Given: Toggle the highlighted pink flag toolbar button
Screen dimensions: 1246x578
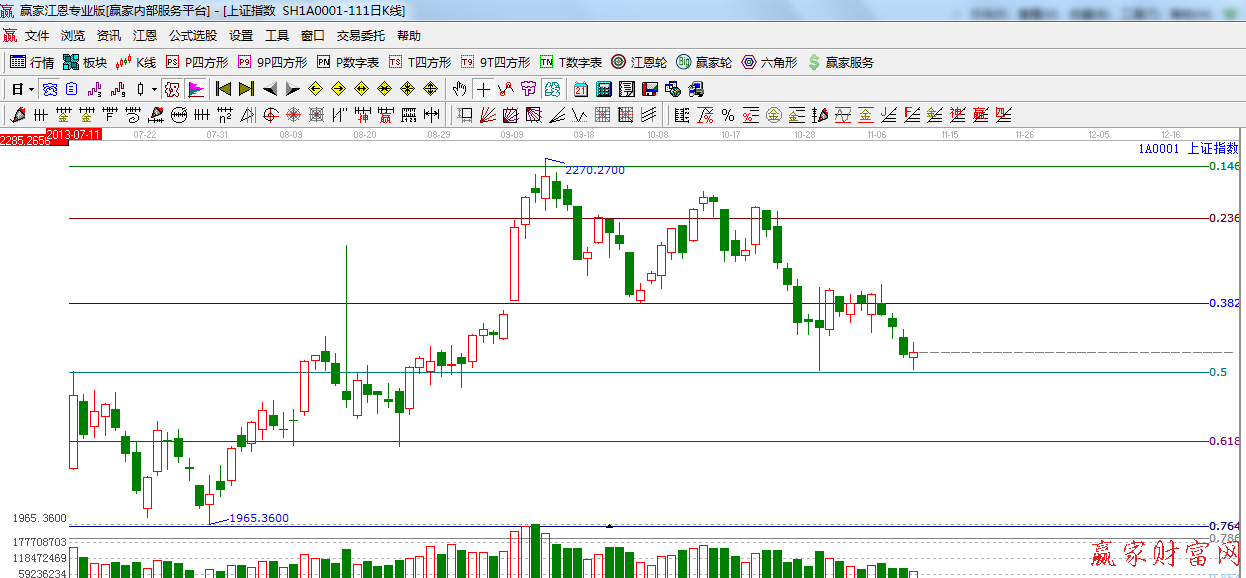Looking at the screenshot, I should coord(196,89).
